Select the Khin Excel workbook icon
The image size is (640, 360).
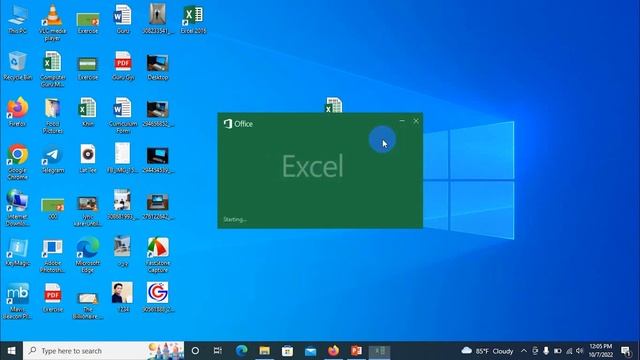click(88, 112)
